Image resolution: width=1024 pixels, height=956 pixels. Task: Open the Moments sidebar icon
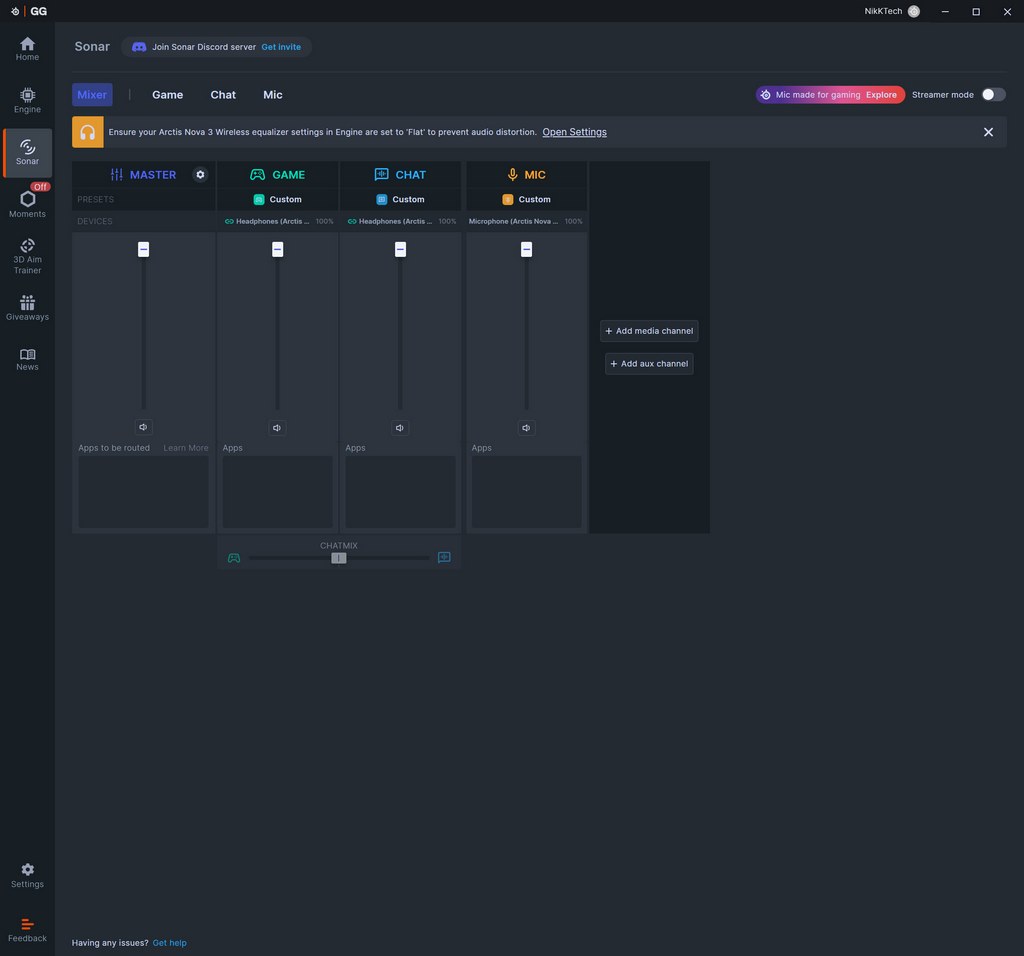(27, 203)
